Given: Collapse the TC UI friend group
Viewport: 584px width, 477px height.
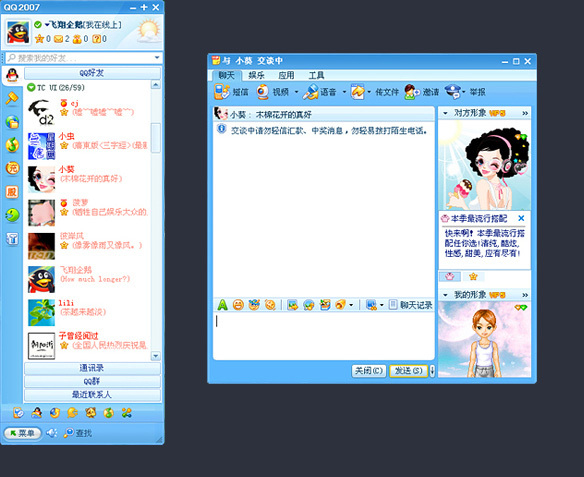Looking at the screenshot, I should pyautogui.click(x=31, y=88).
